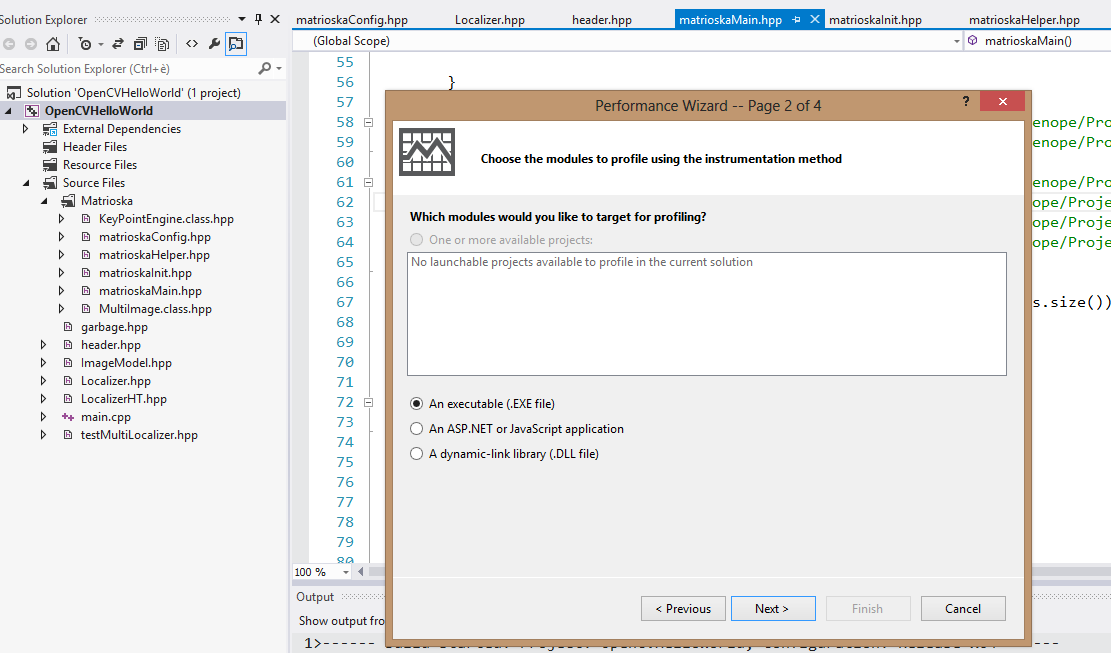
Task: Select A dynamic-link library (.DLL file) option
Action: point(416,453)
